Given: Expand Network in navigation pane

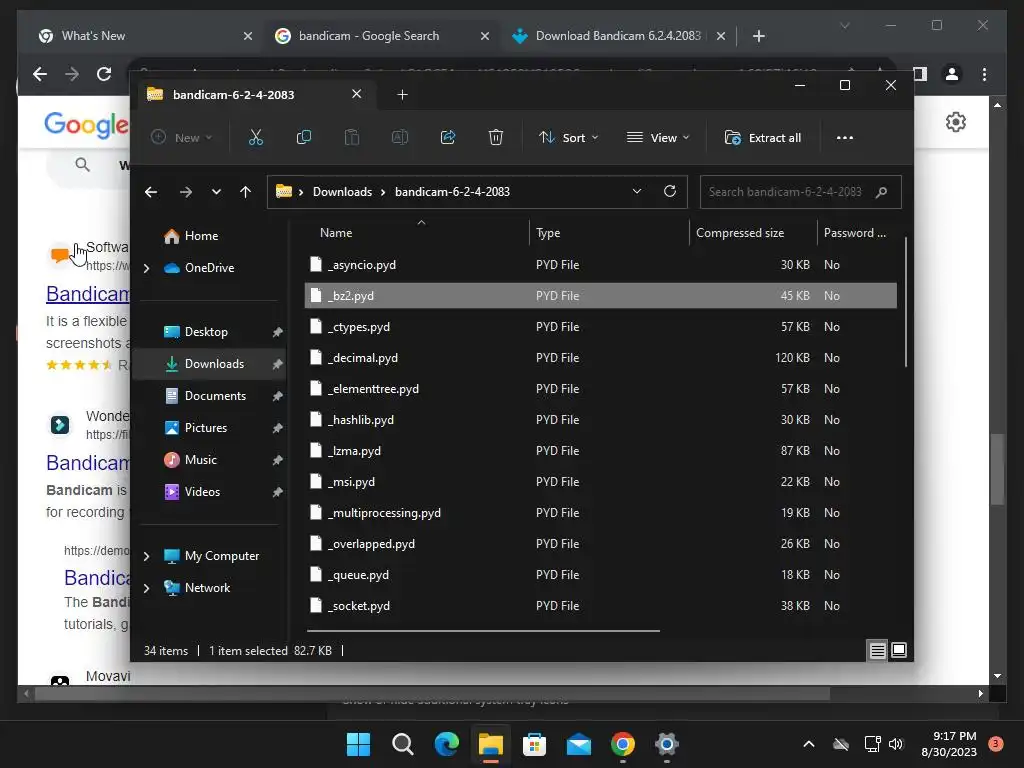Looking at the screenshot, I should (x=146, y=588).
